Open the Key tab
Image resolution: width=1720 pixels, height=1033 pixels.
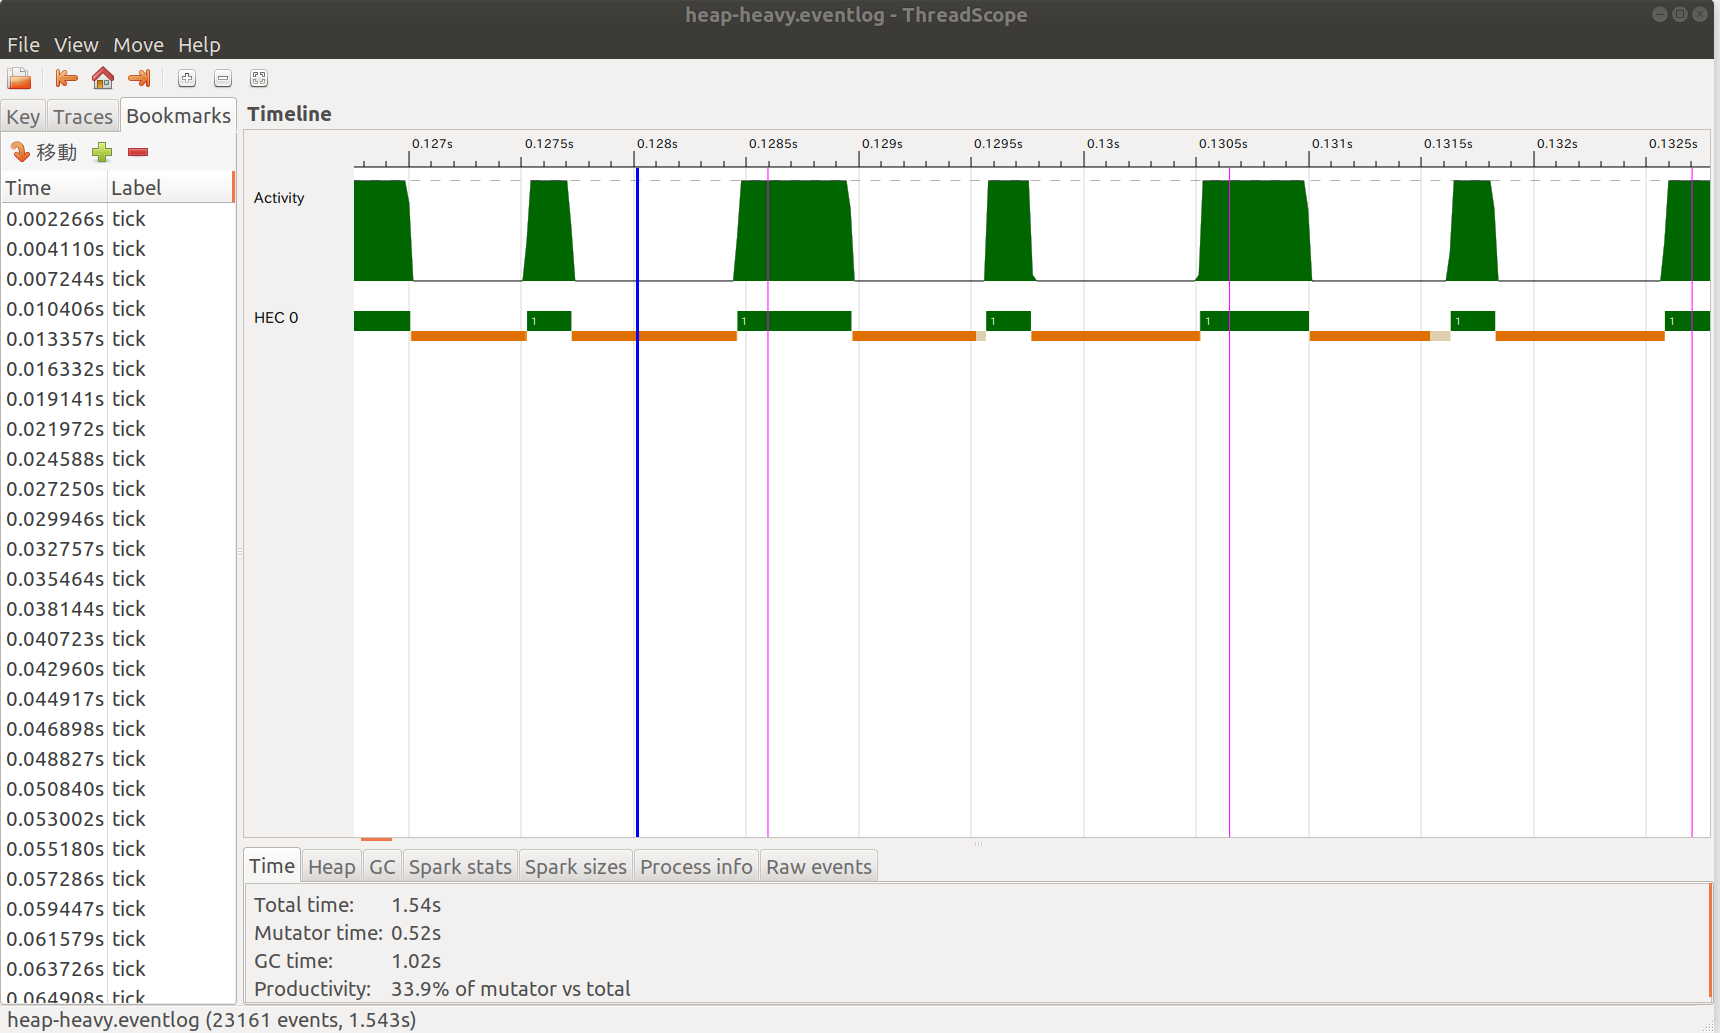23,115
